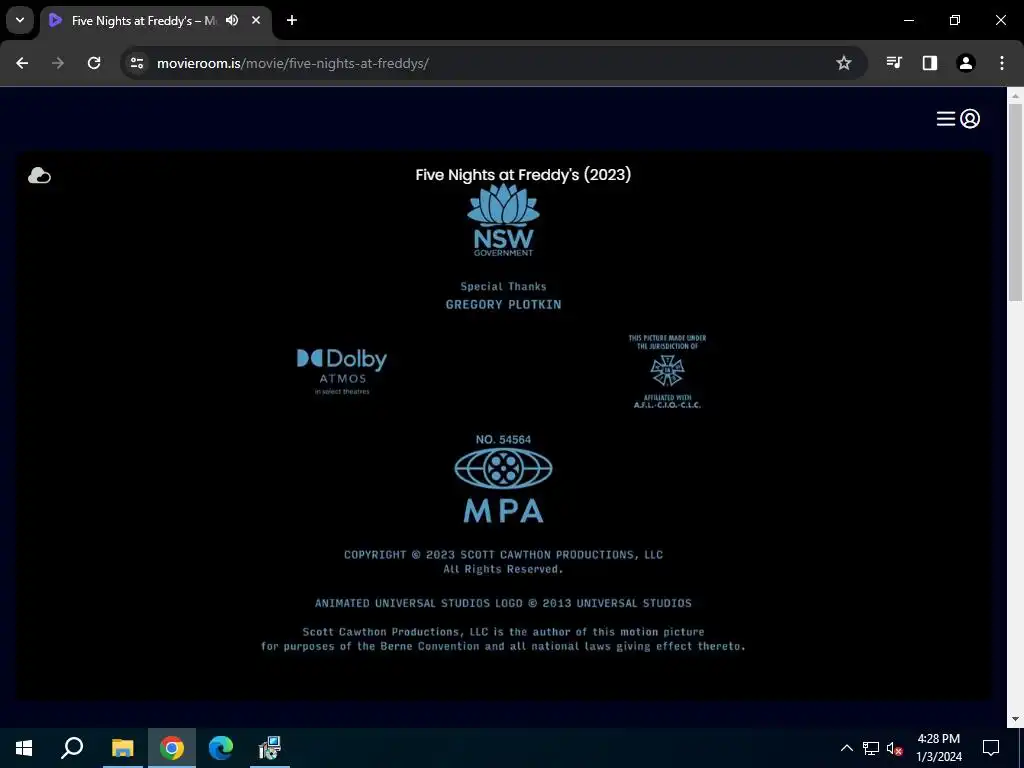Toggle the browser side panel
This screenshot has width=1024, height=768.
(x=930, y=63)
